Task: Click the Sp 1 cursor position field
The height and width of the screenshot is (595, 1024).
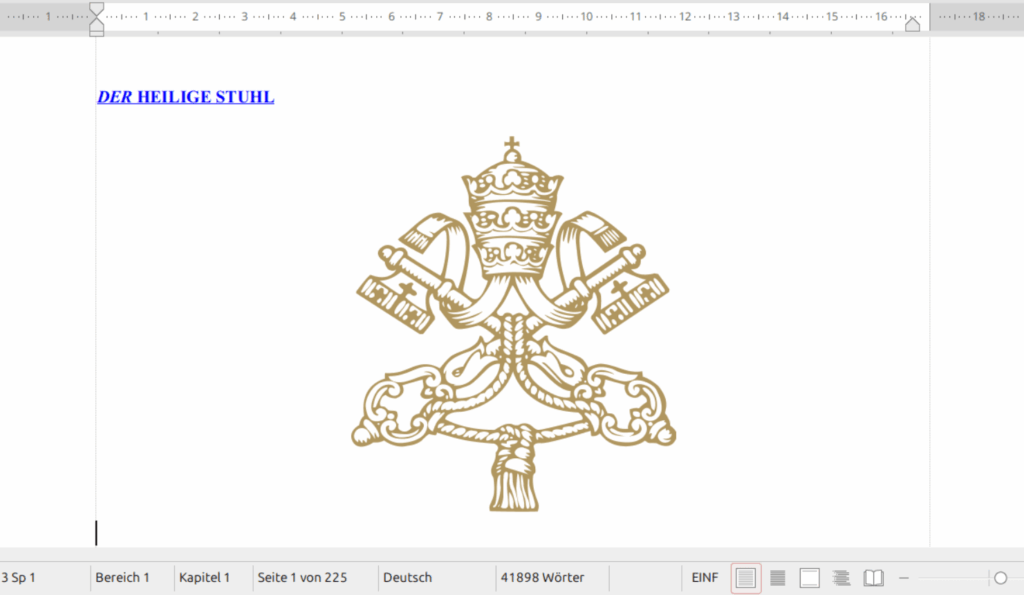Action: [18, 577]
